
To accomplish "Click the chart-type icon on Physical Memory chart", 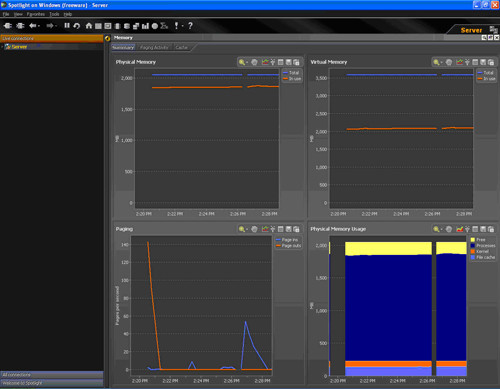I will click(265, 62).
